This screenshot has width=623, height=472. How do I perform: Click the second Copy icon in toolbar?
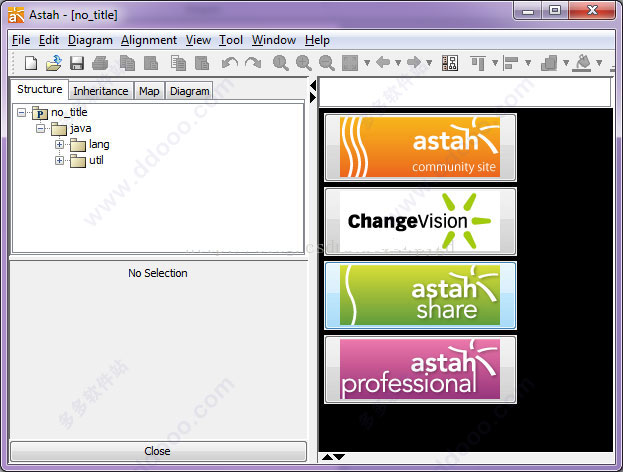point(178,63)
